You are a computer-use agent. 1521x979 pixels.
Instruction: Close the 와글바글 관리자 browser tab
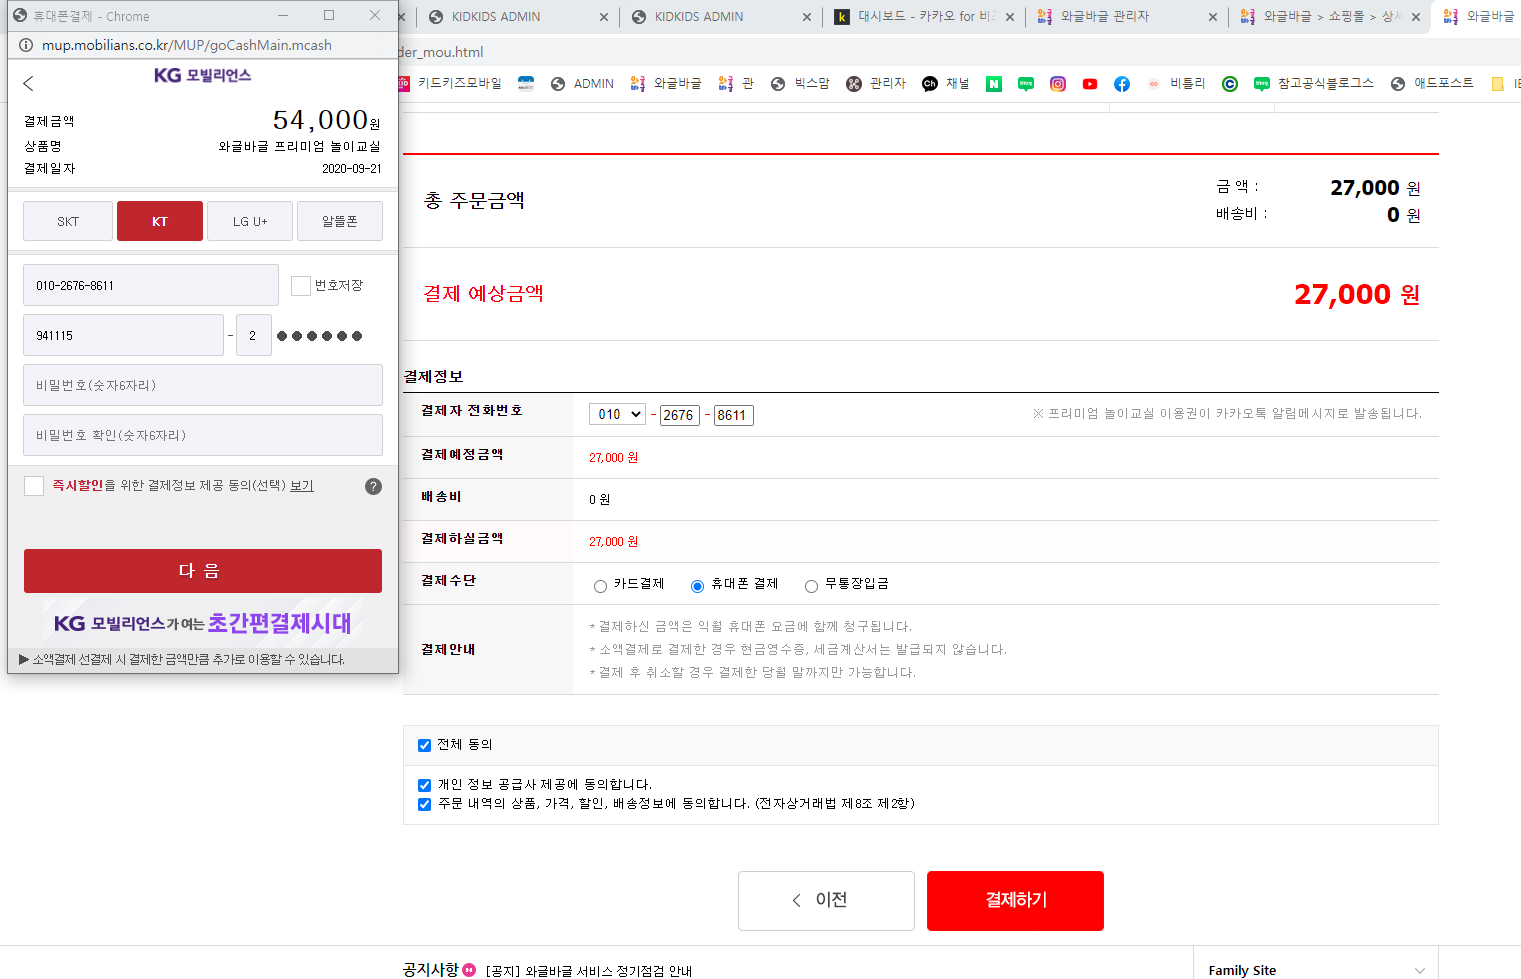(1213, 17)
